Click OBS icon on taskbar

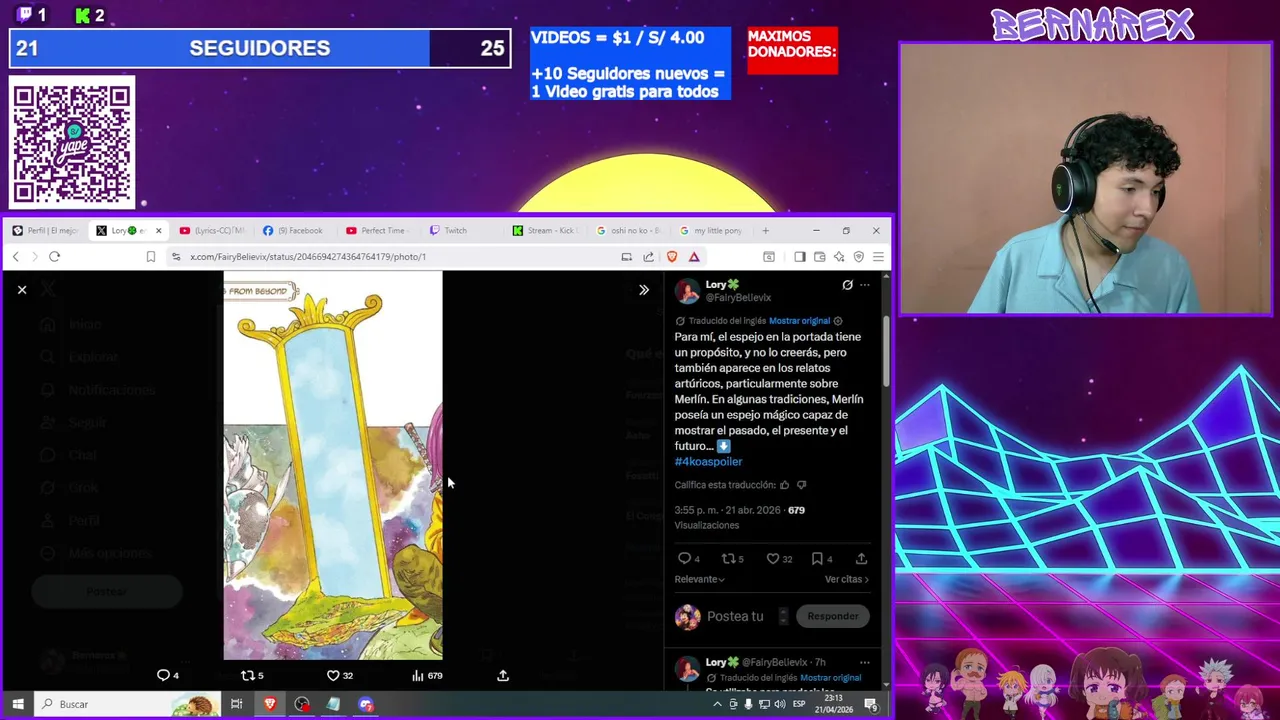coord(302,704)
